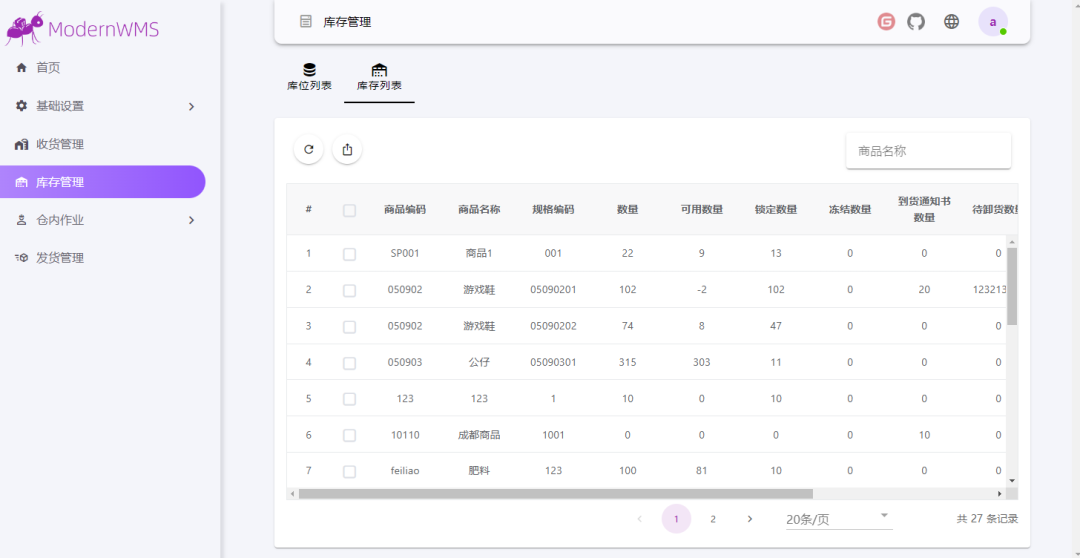1080x558 pixels.
Task: Open the Gitee red G icon
Action: (x=886, y=22)
